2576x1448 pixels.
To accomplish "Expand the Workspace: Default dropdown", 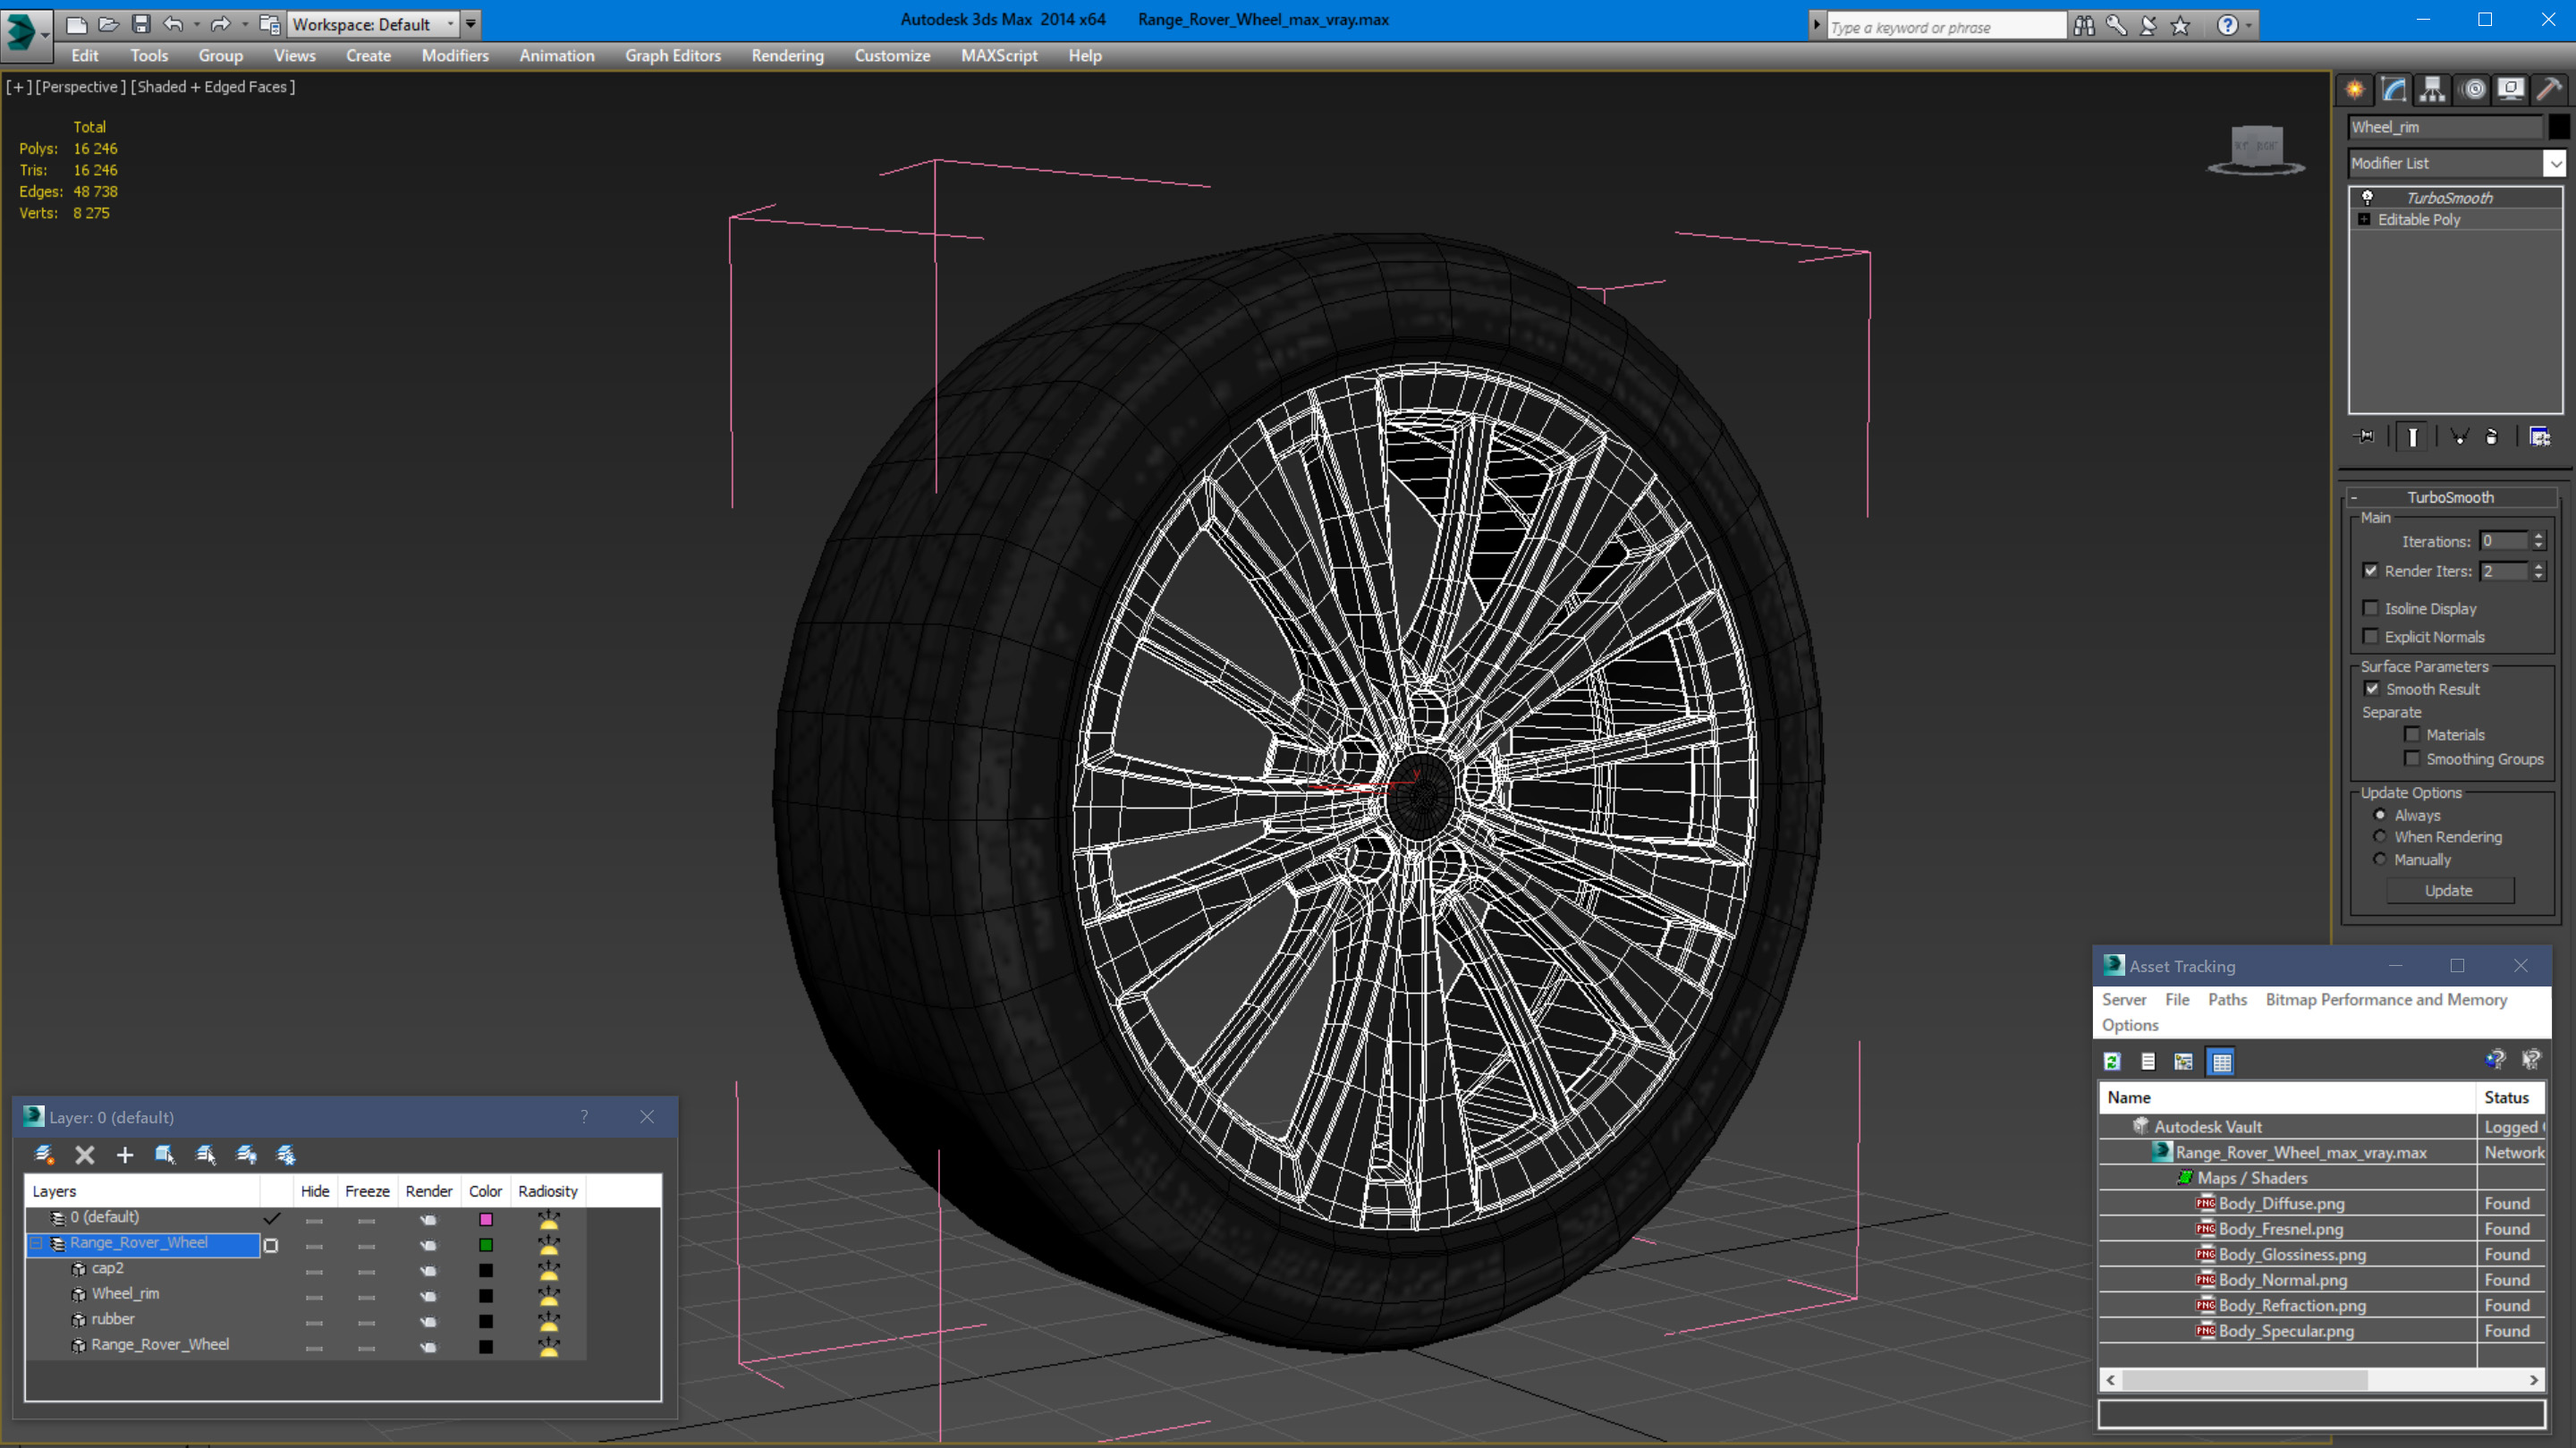I will pos(451,24).
